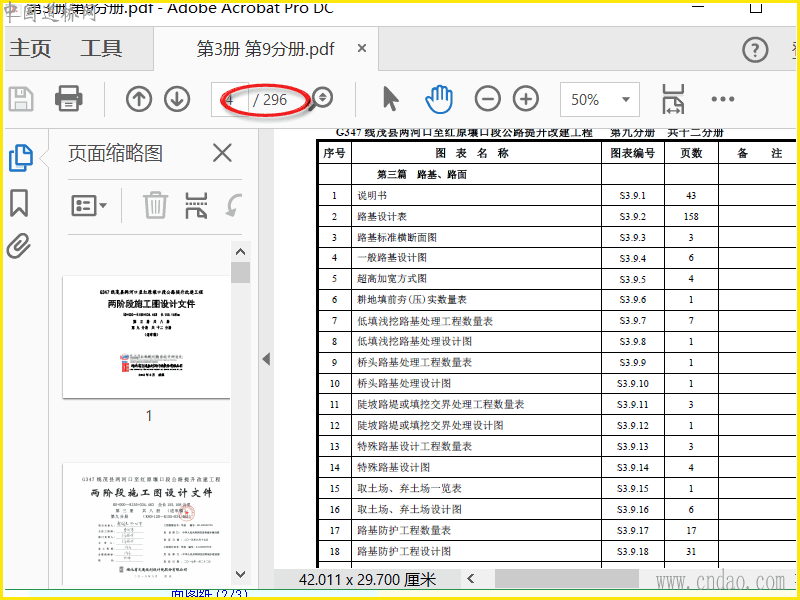The height and width of the screenshot is (600, 800).
Task: Click the zoom in plus icon
Action: pos(526,99)
